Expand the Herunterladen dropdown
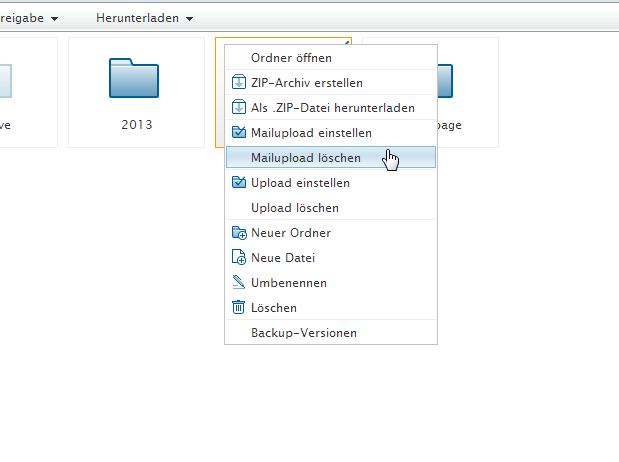The width and height of the screenshot is (619, 462). (144, 18)
